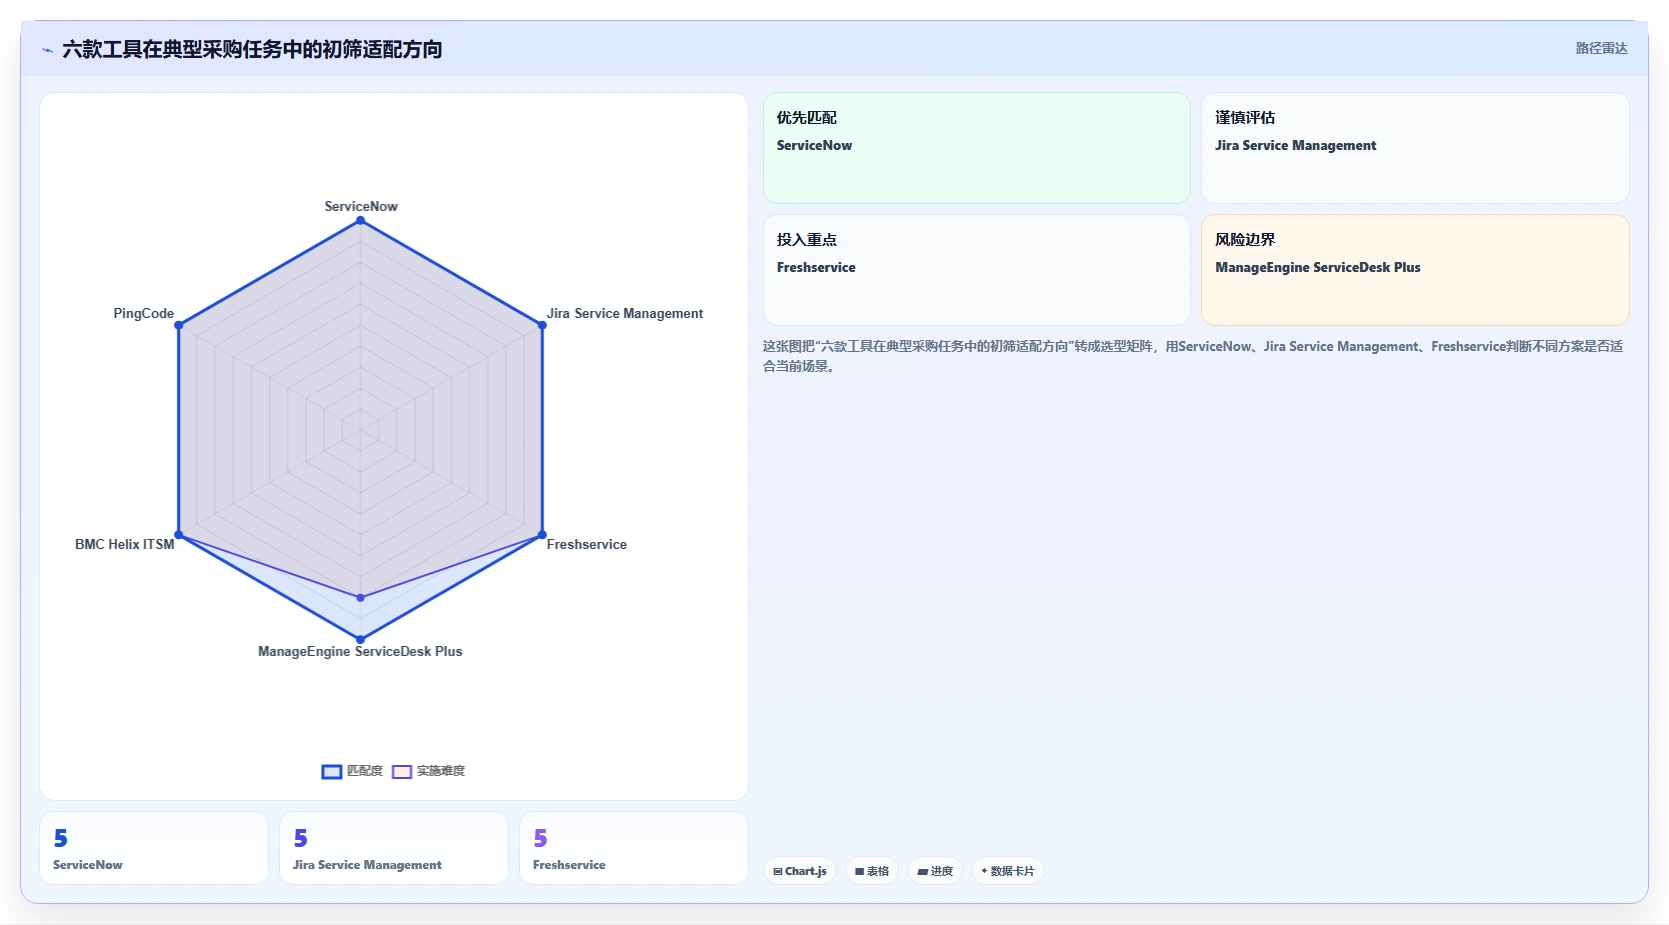This screenshot has height=925, width=1669.
Task: Click the "Freshservice" radar axis label
Action: [x=587, y=544]
